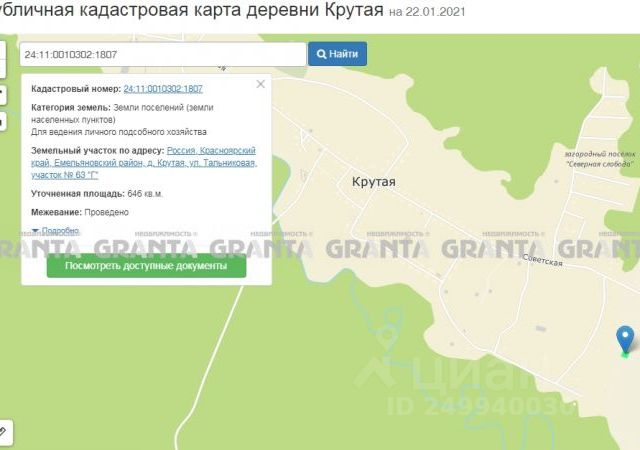640x450 pixels.
Task: Close the cadastral info popup
Action: coord(261,84)
